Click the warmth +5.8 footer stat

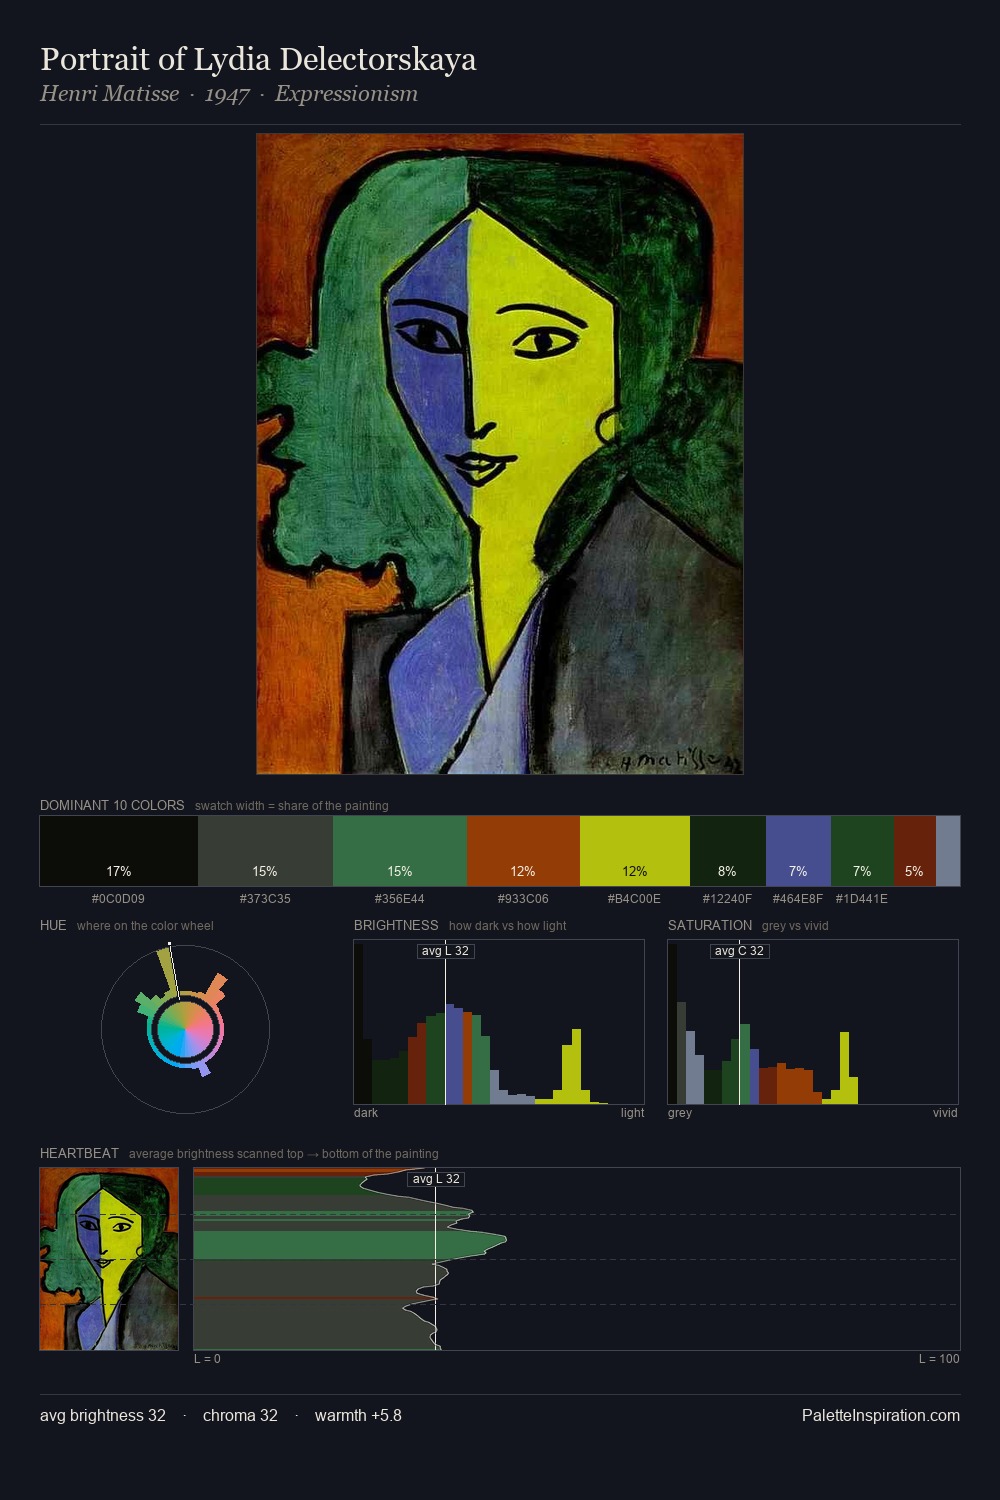pos(358,1415)
